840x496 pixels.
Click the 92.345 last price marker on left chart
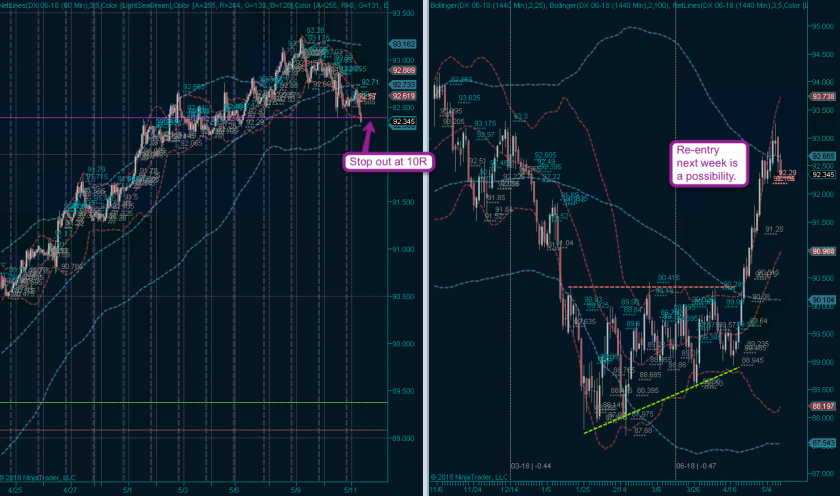403,122
